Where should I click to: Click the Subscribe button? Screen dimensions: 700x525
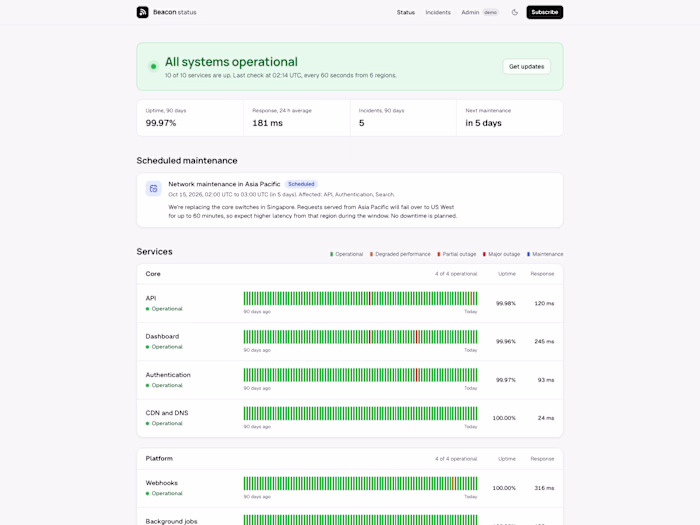pos(545,12)
